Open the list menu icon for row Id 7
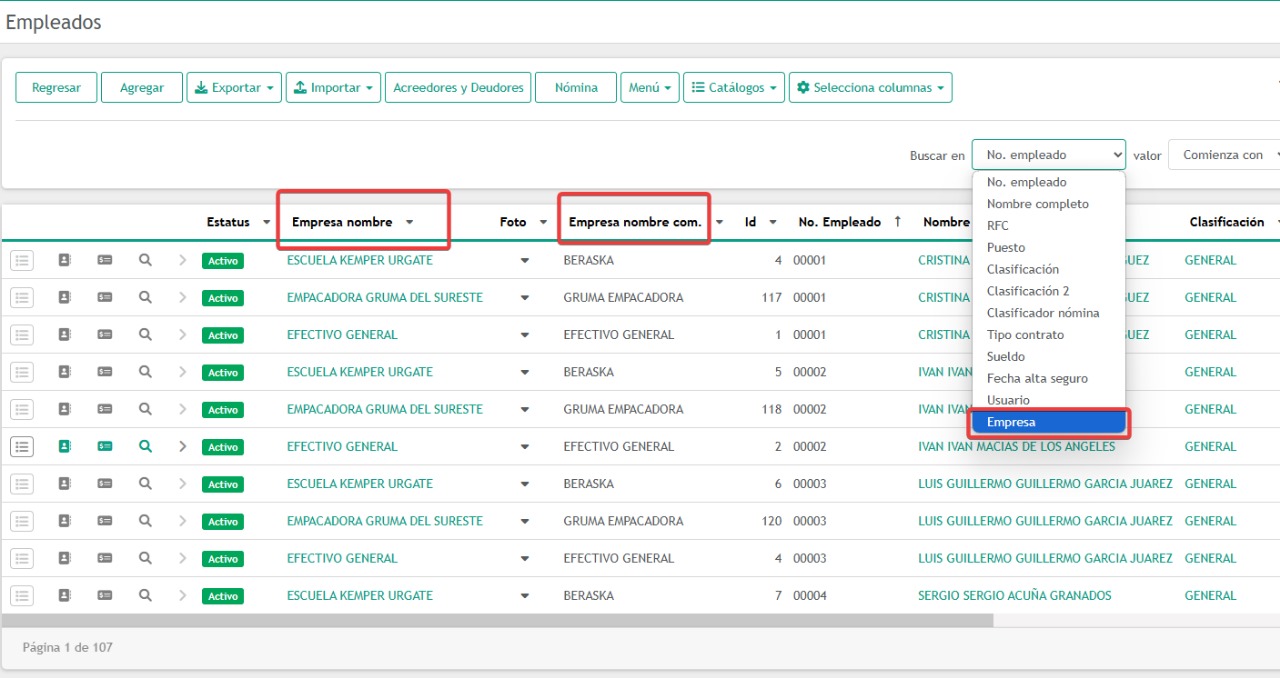The width and height of the screenshot is (1280, 678). point(22,595)
